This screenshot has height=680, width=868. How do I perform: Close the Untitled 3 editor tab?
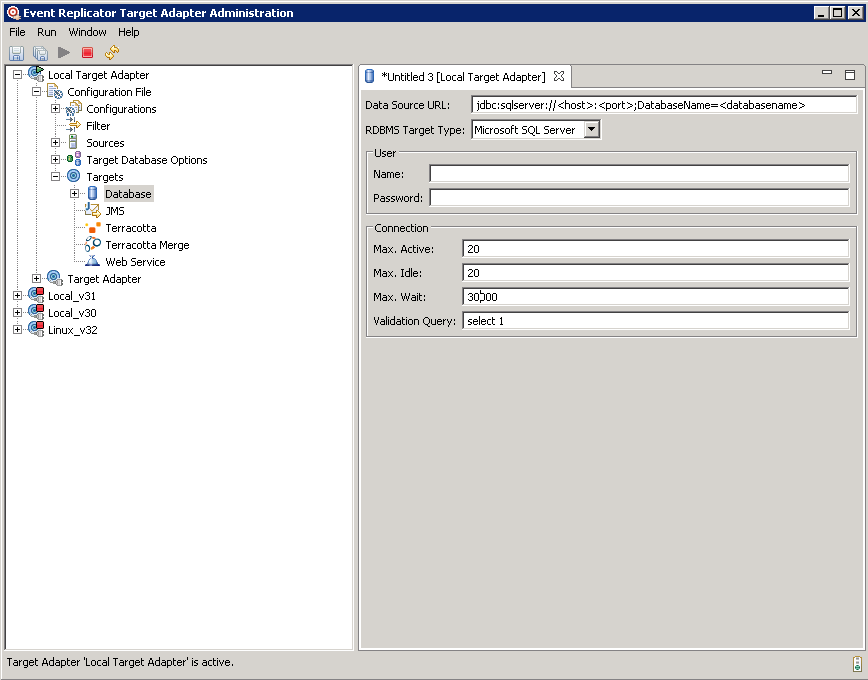click(559, 76)
